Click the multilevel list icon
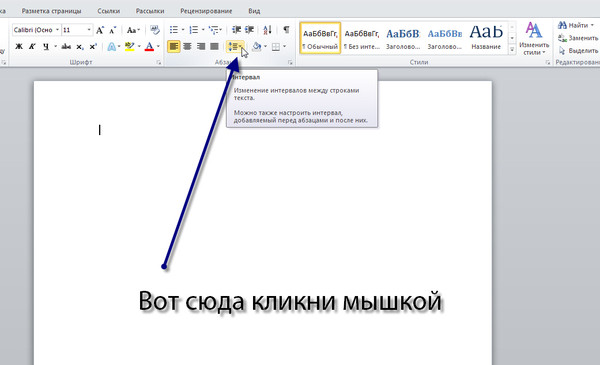 tap(214, 30)
